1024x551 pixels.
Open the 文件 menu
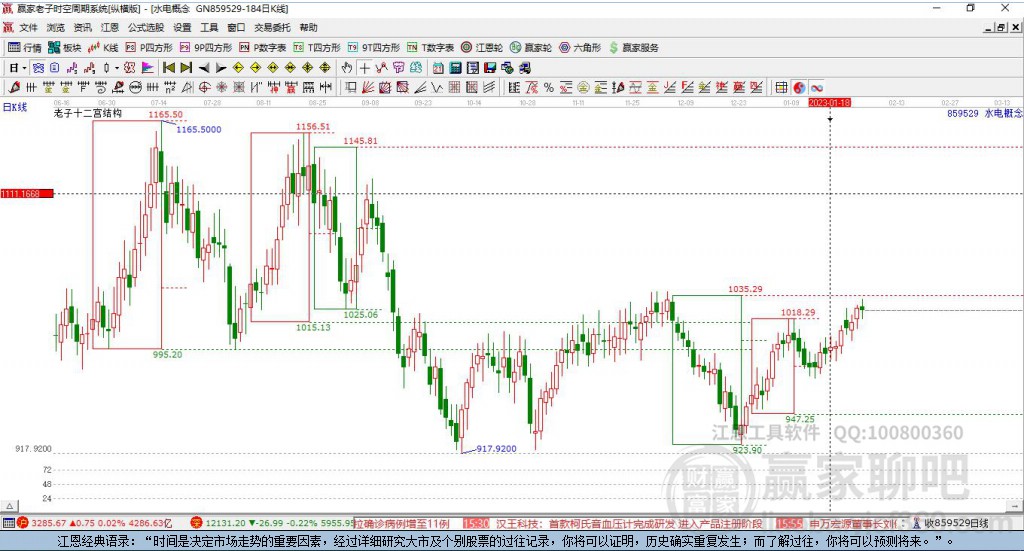pyautogui.click(x=28, y=27)
